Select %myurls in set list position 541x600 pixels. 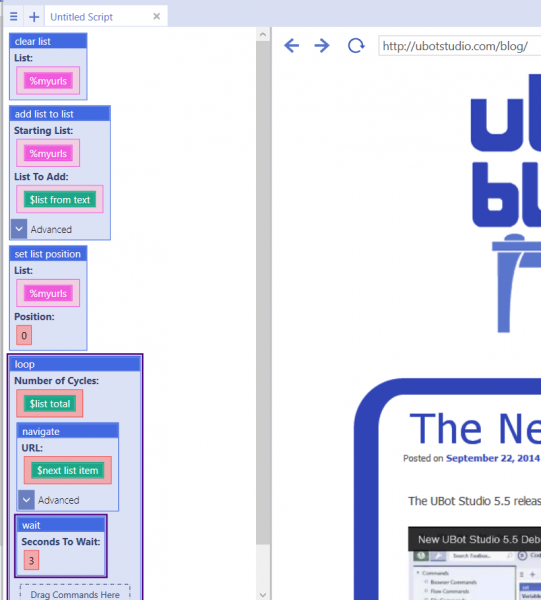pos(48,293)
